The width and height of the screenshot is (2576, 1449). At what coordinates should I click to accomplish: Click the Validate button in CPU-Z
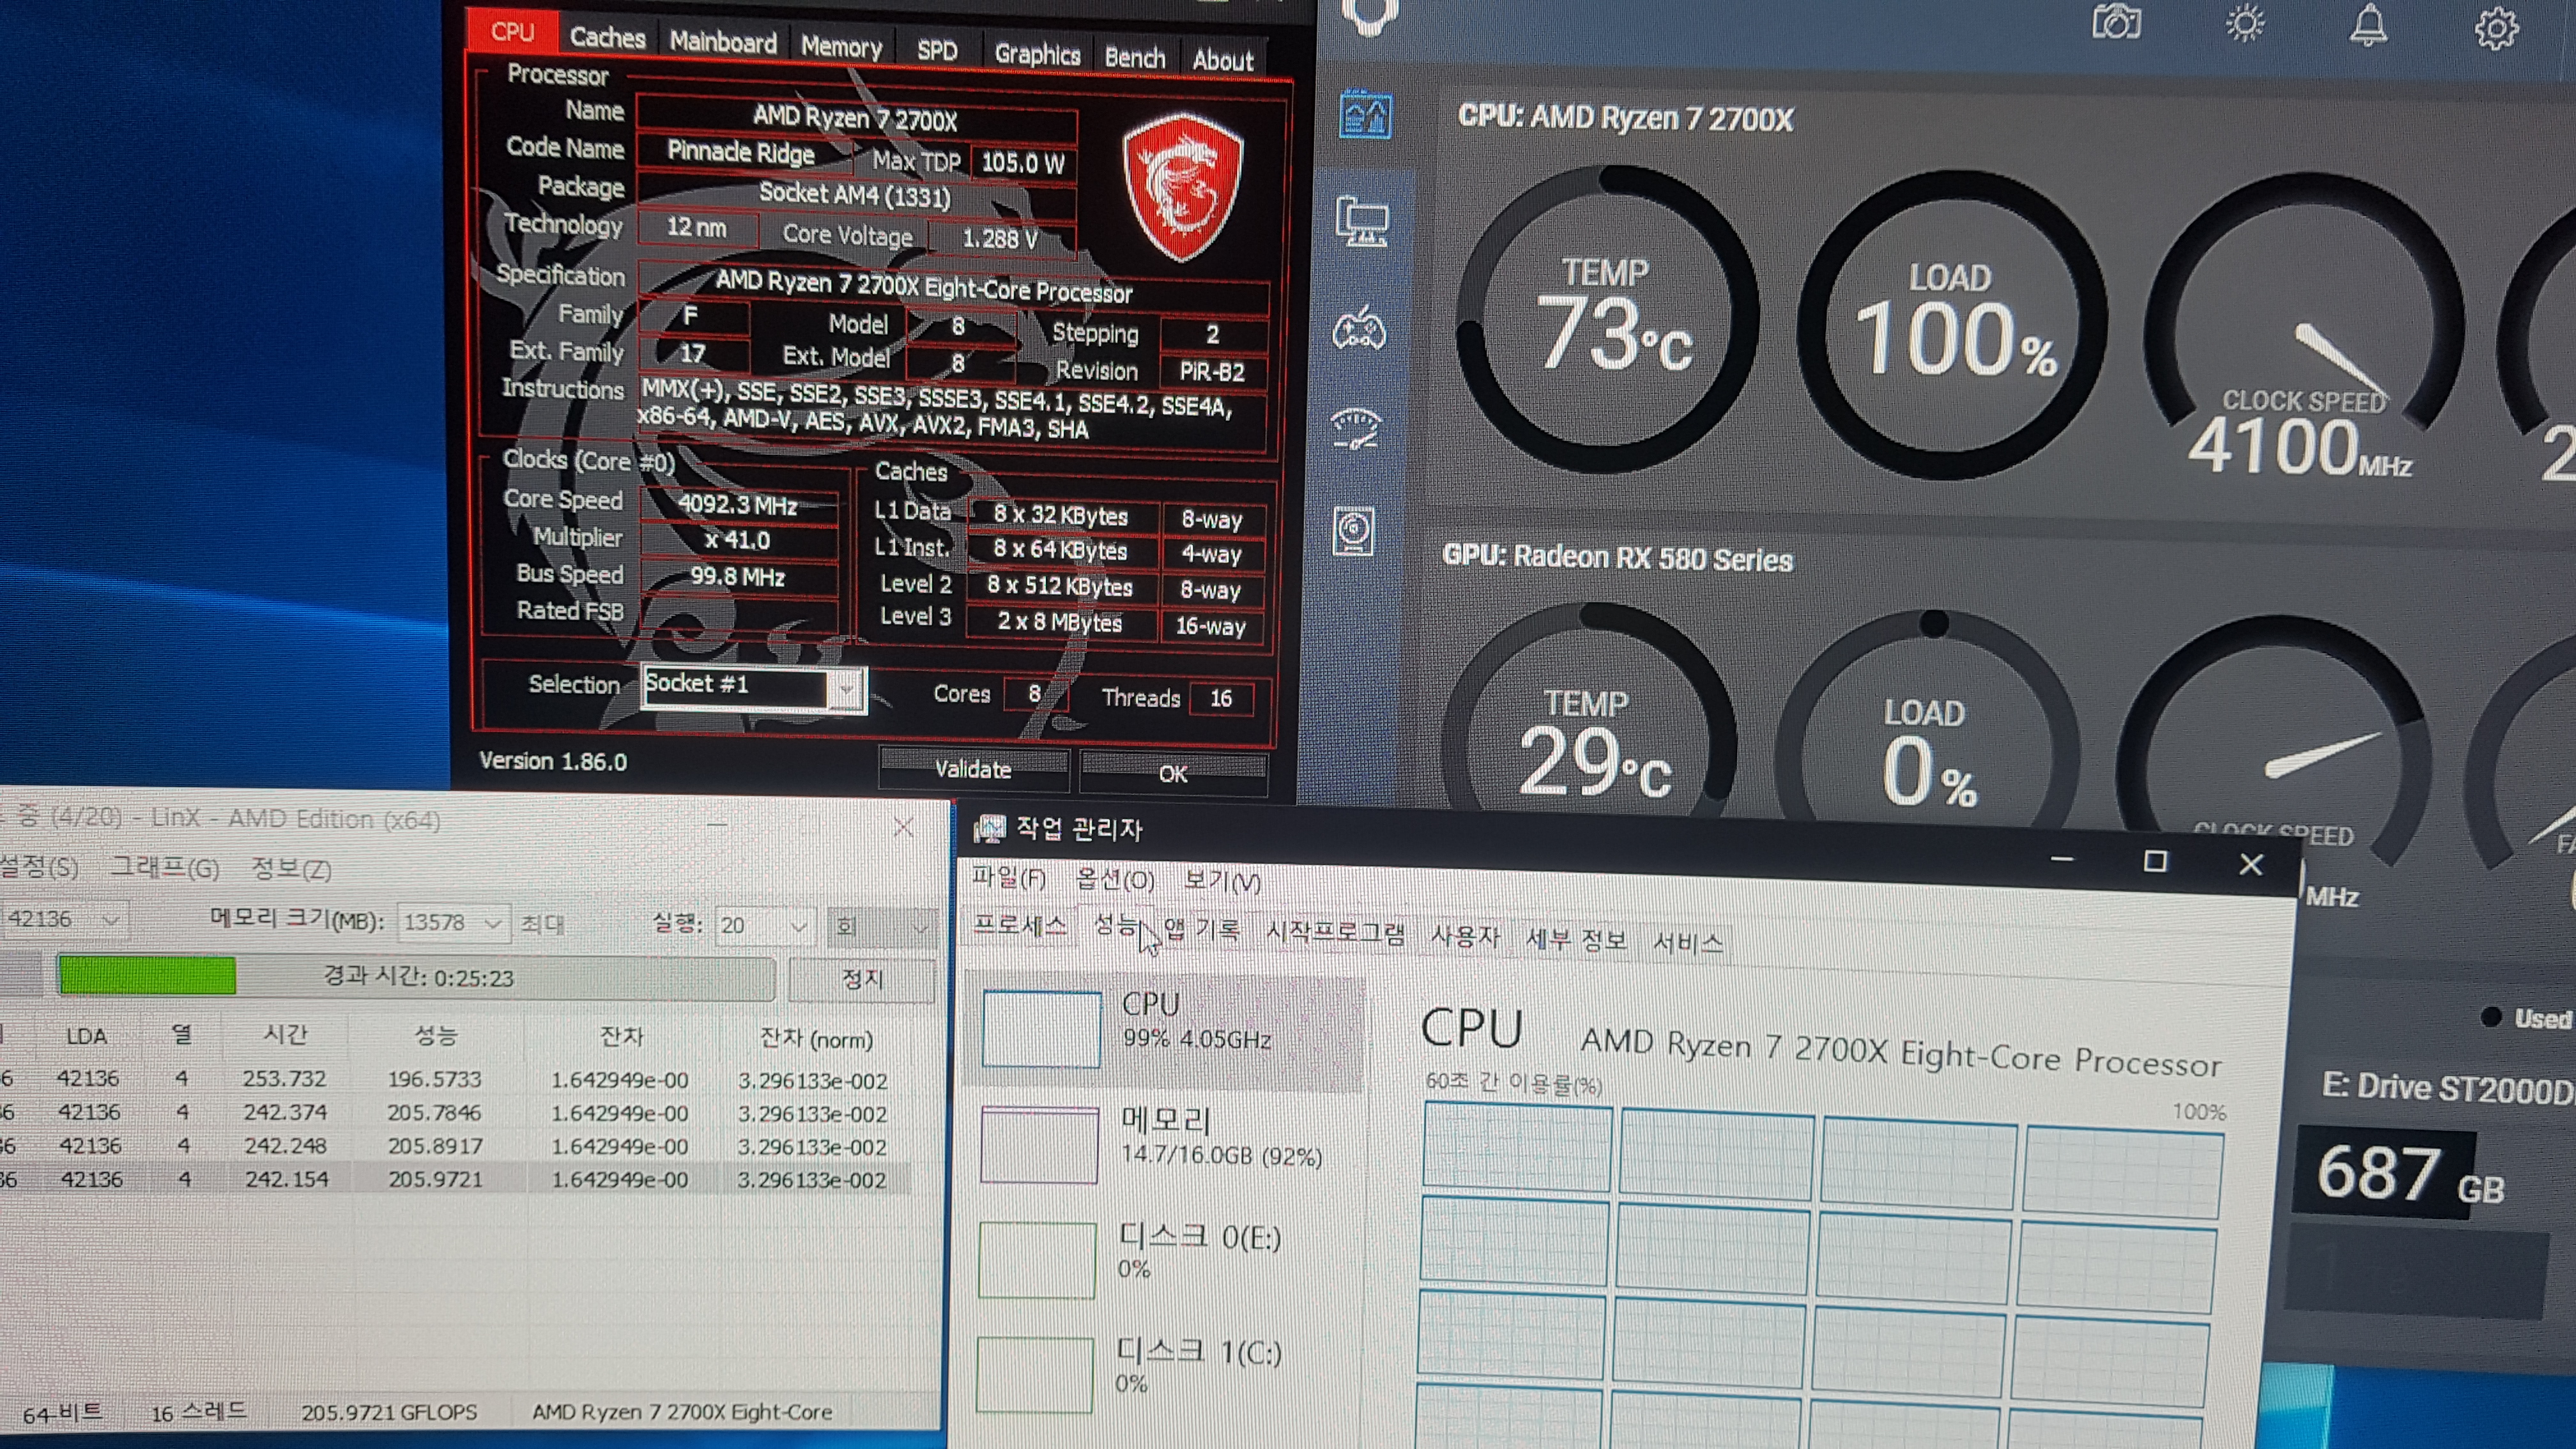(x=973, y=769)
